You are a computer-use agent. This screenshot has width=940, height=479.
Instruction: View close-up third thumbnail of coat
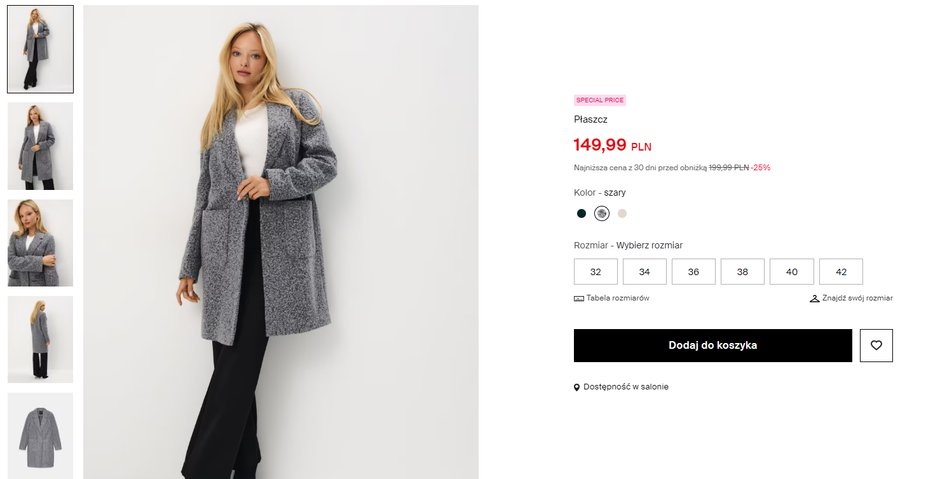(40, 243)
